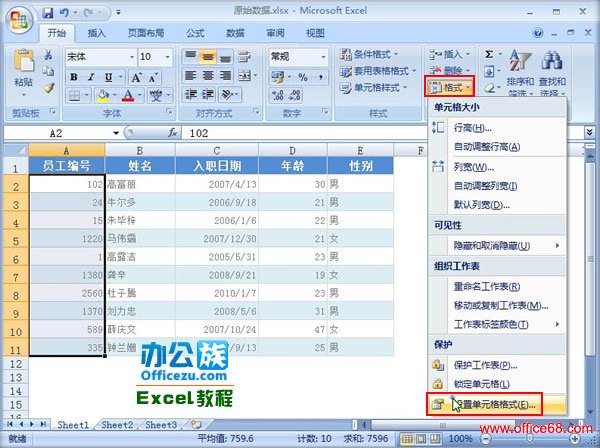Align text left
Viewport: 600px width, 448px height.
tap(190, 76)
